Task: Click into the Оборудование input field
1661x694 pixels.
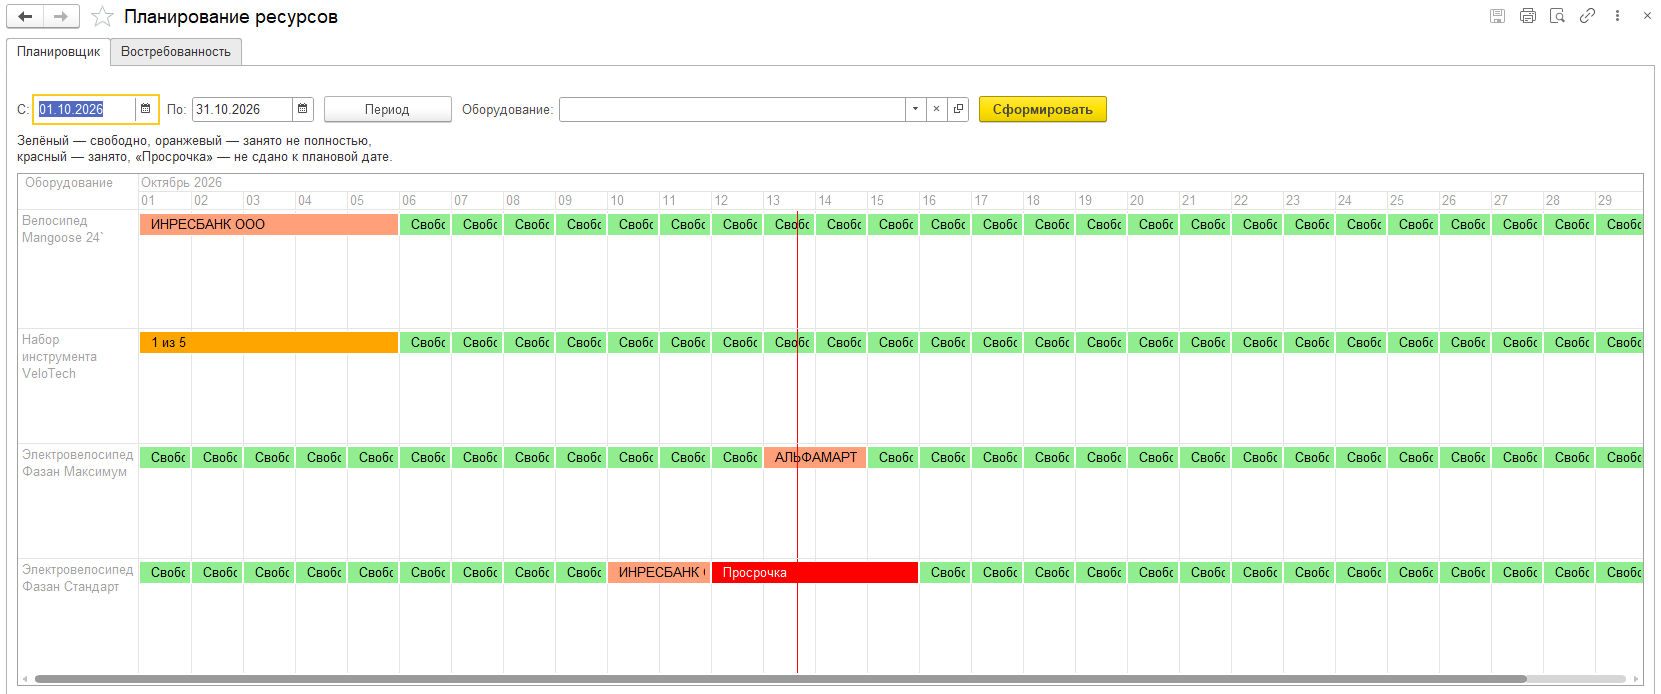Action: (x=732, y=109)
